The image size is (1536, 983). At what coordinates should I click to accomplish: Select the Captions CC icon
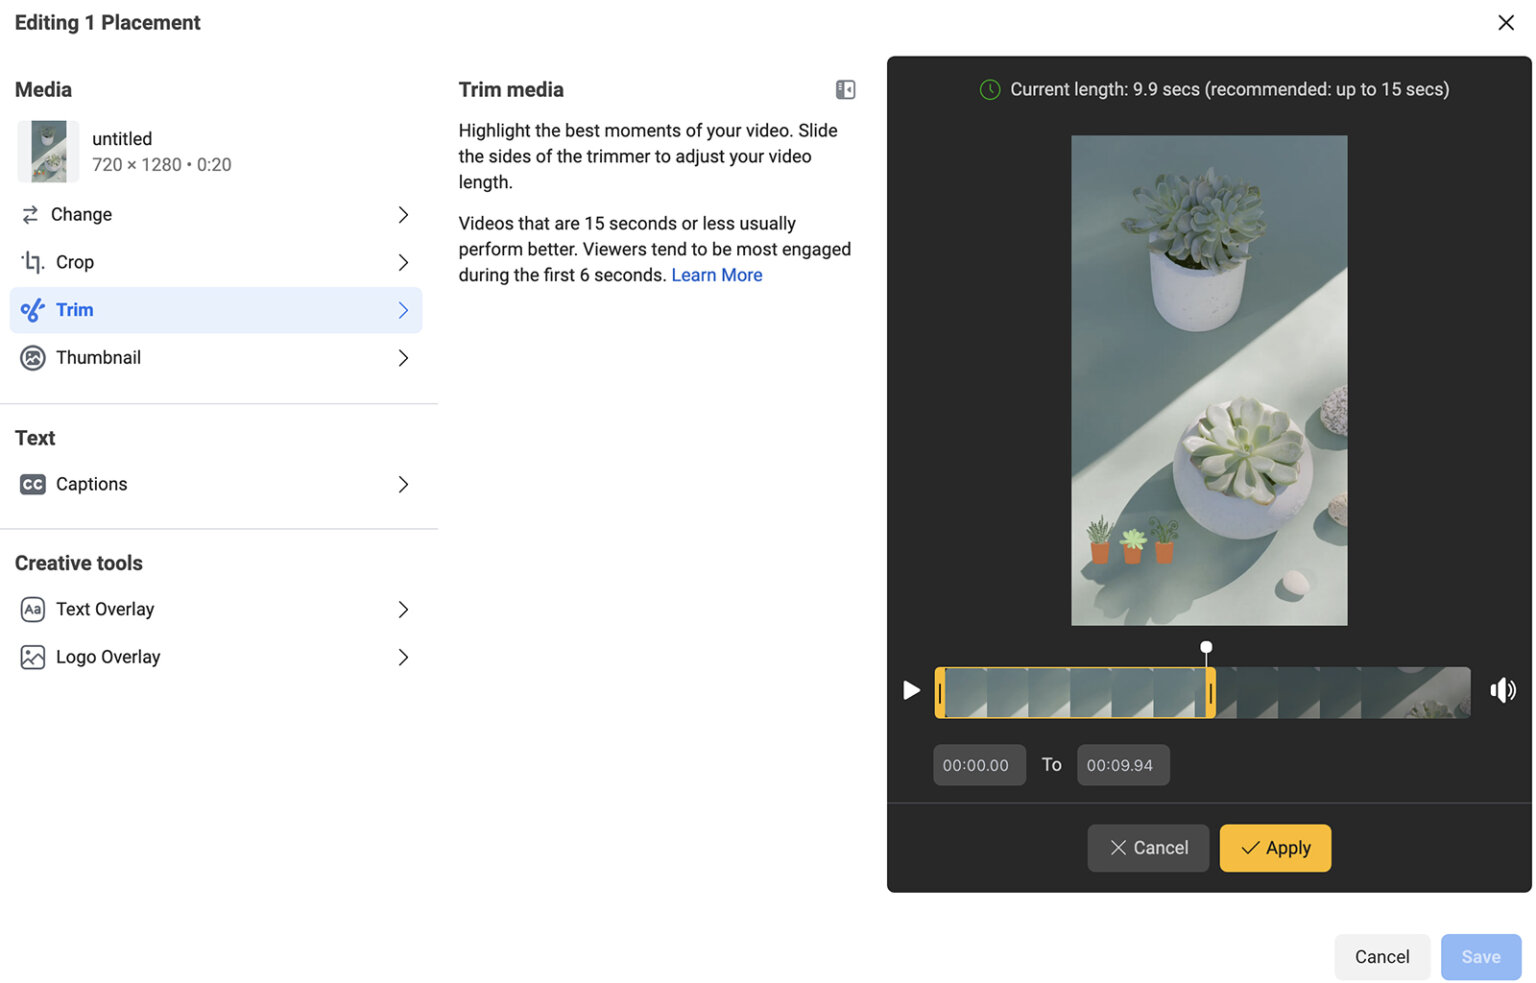pos(32,484)
